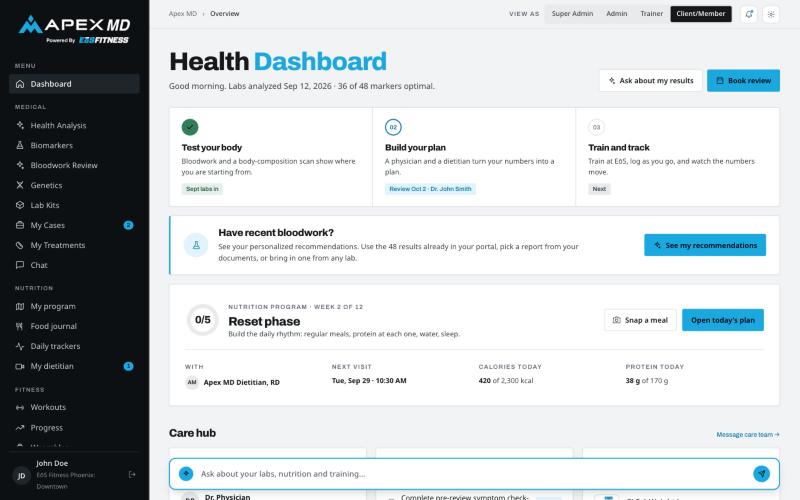Click the Progress trend arrow icon
This screenshot has height=500, width=800.
pos(20,428)
